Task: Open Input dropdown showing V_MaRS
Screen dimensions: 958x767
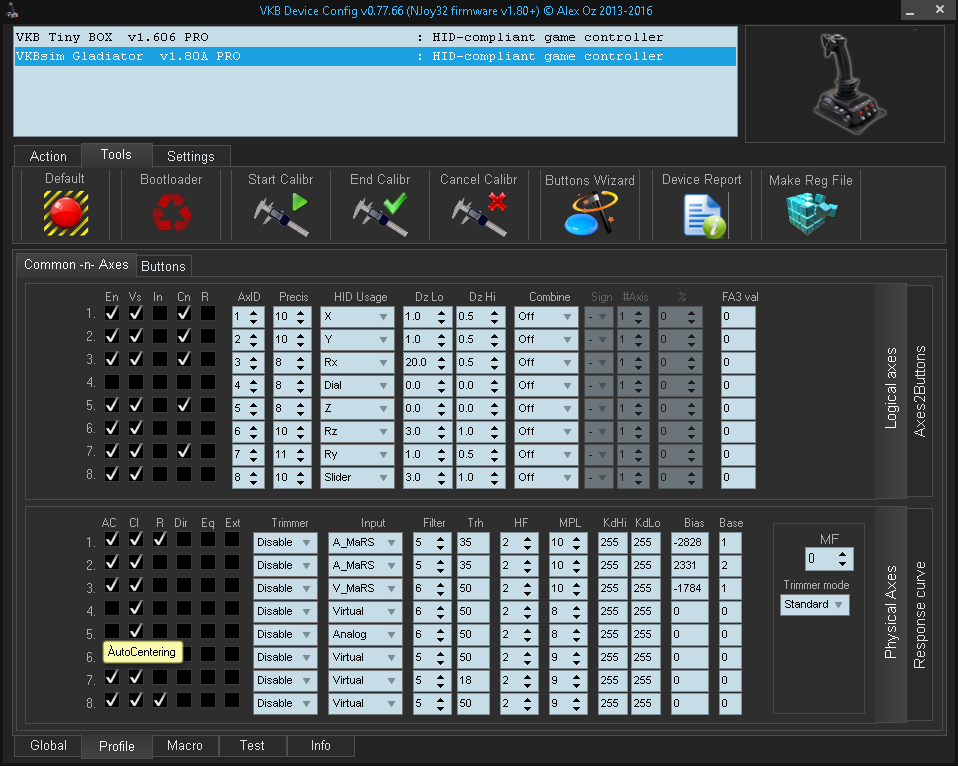Action: coord(365,588)
